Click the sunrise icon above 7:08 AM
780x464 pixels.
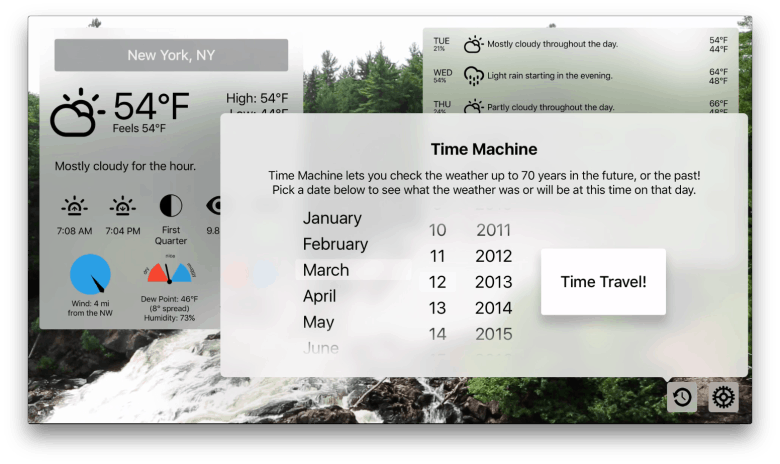74,206
